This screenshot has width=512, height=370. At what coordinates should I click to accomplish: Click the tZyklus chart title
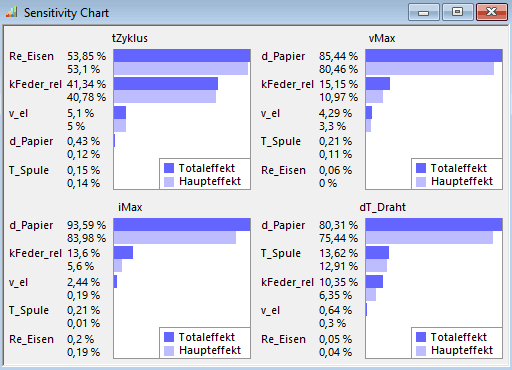click(130, 38)
